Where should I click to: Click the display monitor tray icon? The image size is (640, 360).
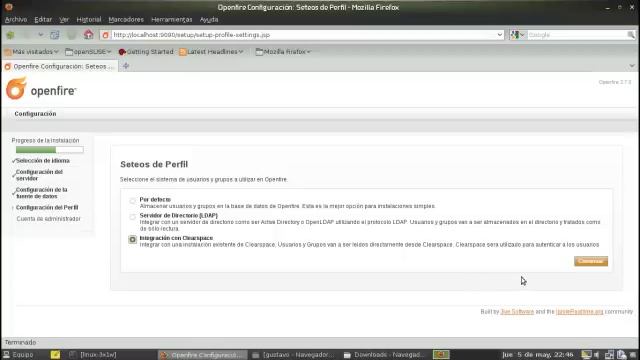586,355
